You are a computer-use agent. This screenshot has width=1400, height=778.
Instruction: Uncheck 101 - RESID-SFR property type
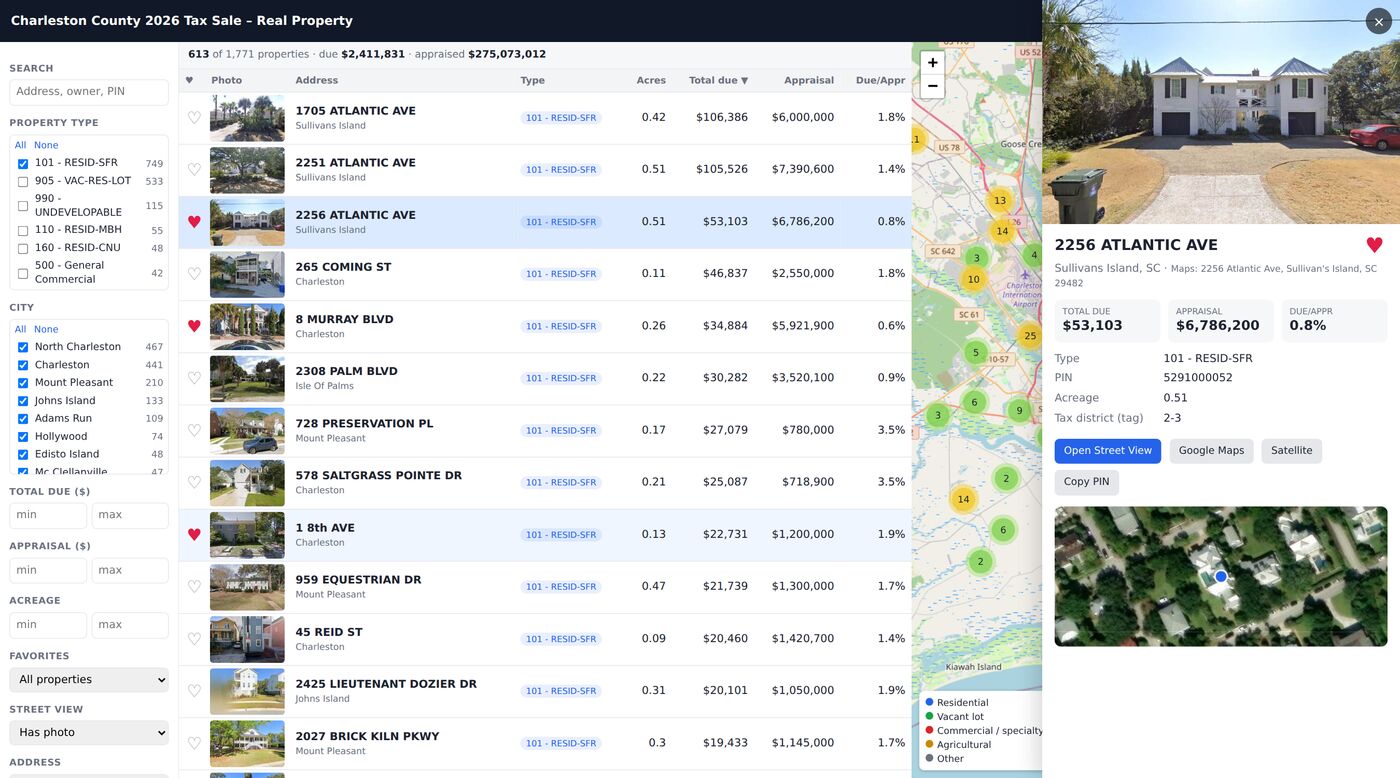pos(23,163)
